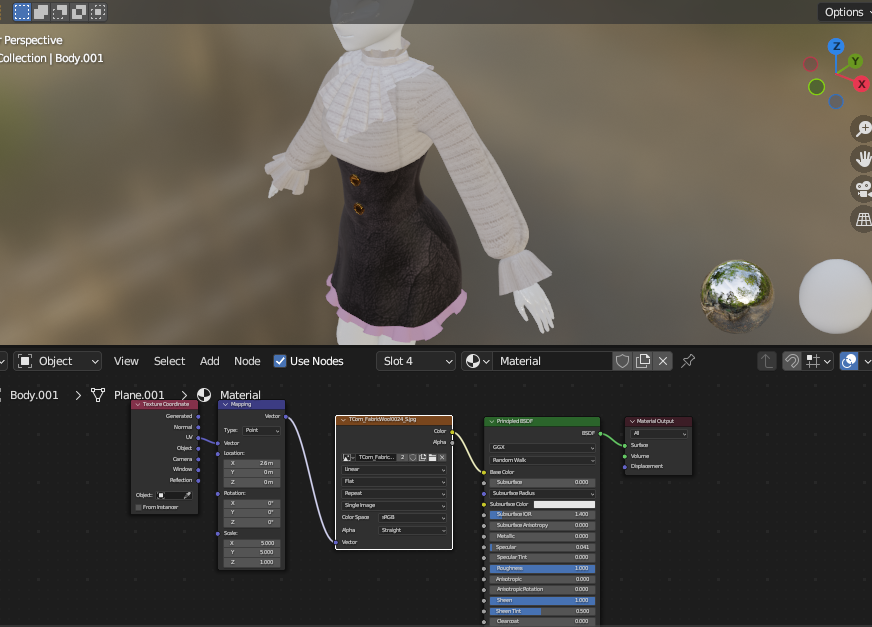This screenshot has height=627, width=872.
Task: Open Mapping Type Point dropdown
Action: click(261, 431)
